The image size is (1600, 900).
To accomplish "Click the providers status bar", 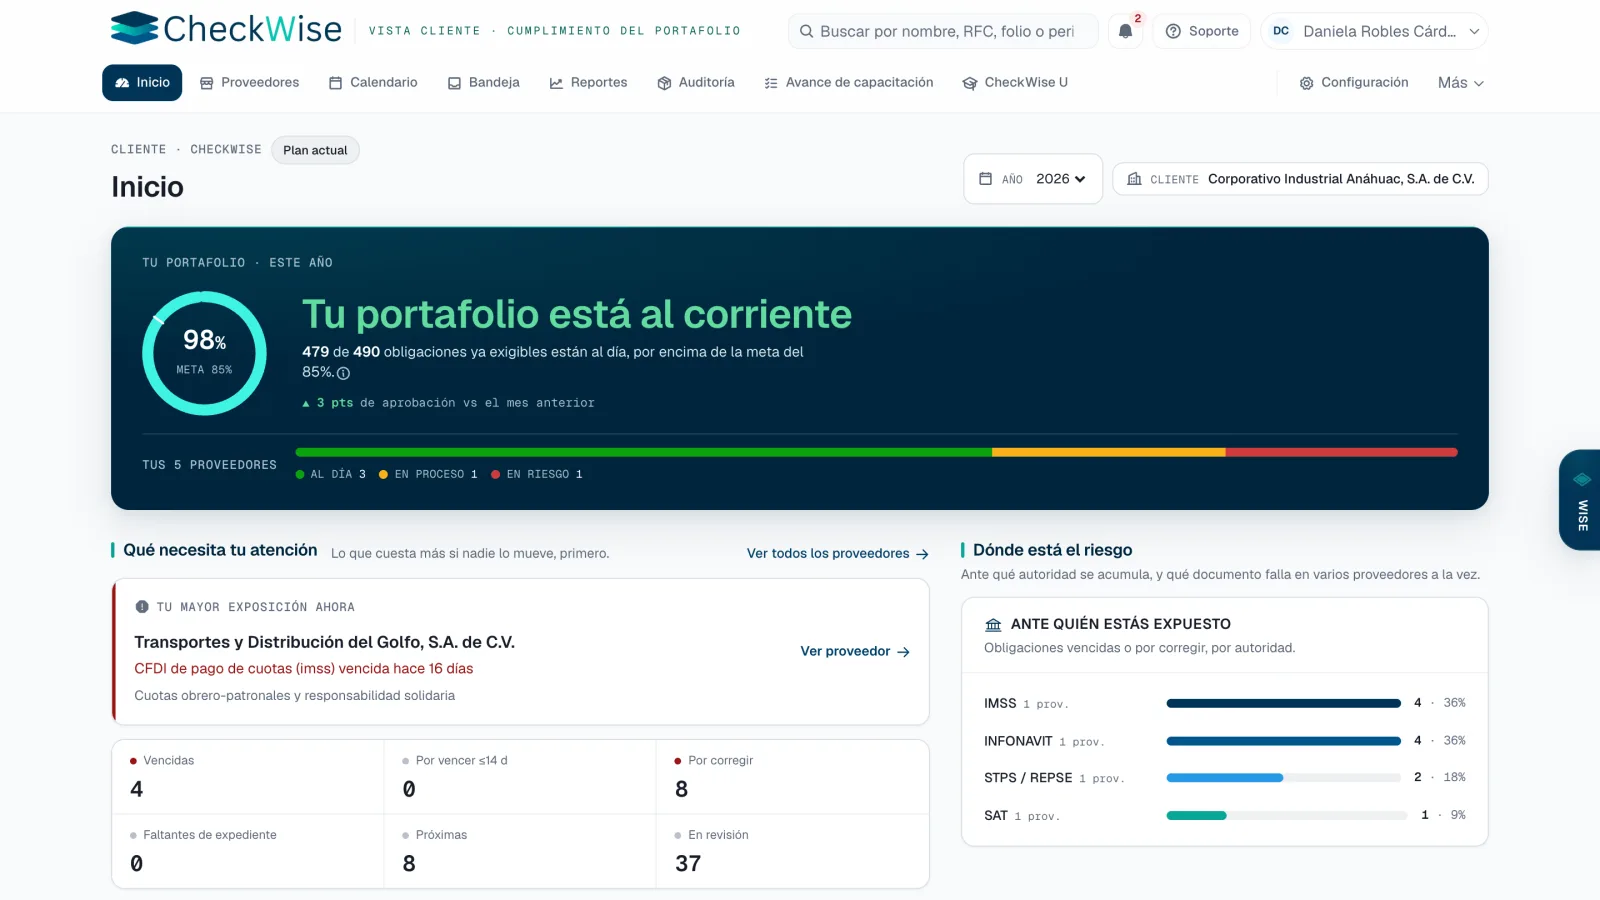I will coord(876,452).
